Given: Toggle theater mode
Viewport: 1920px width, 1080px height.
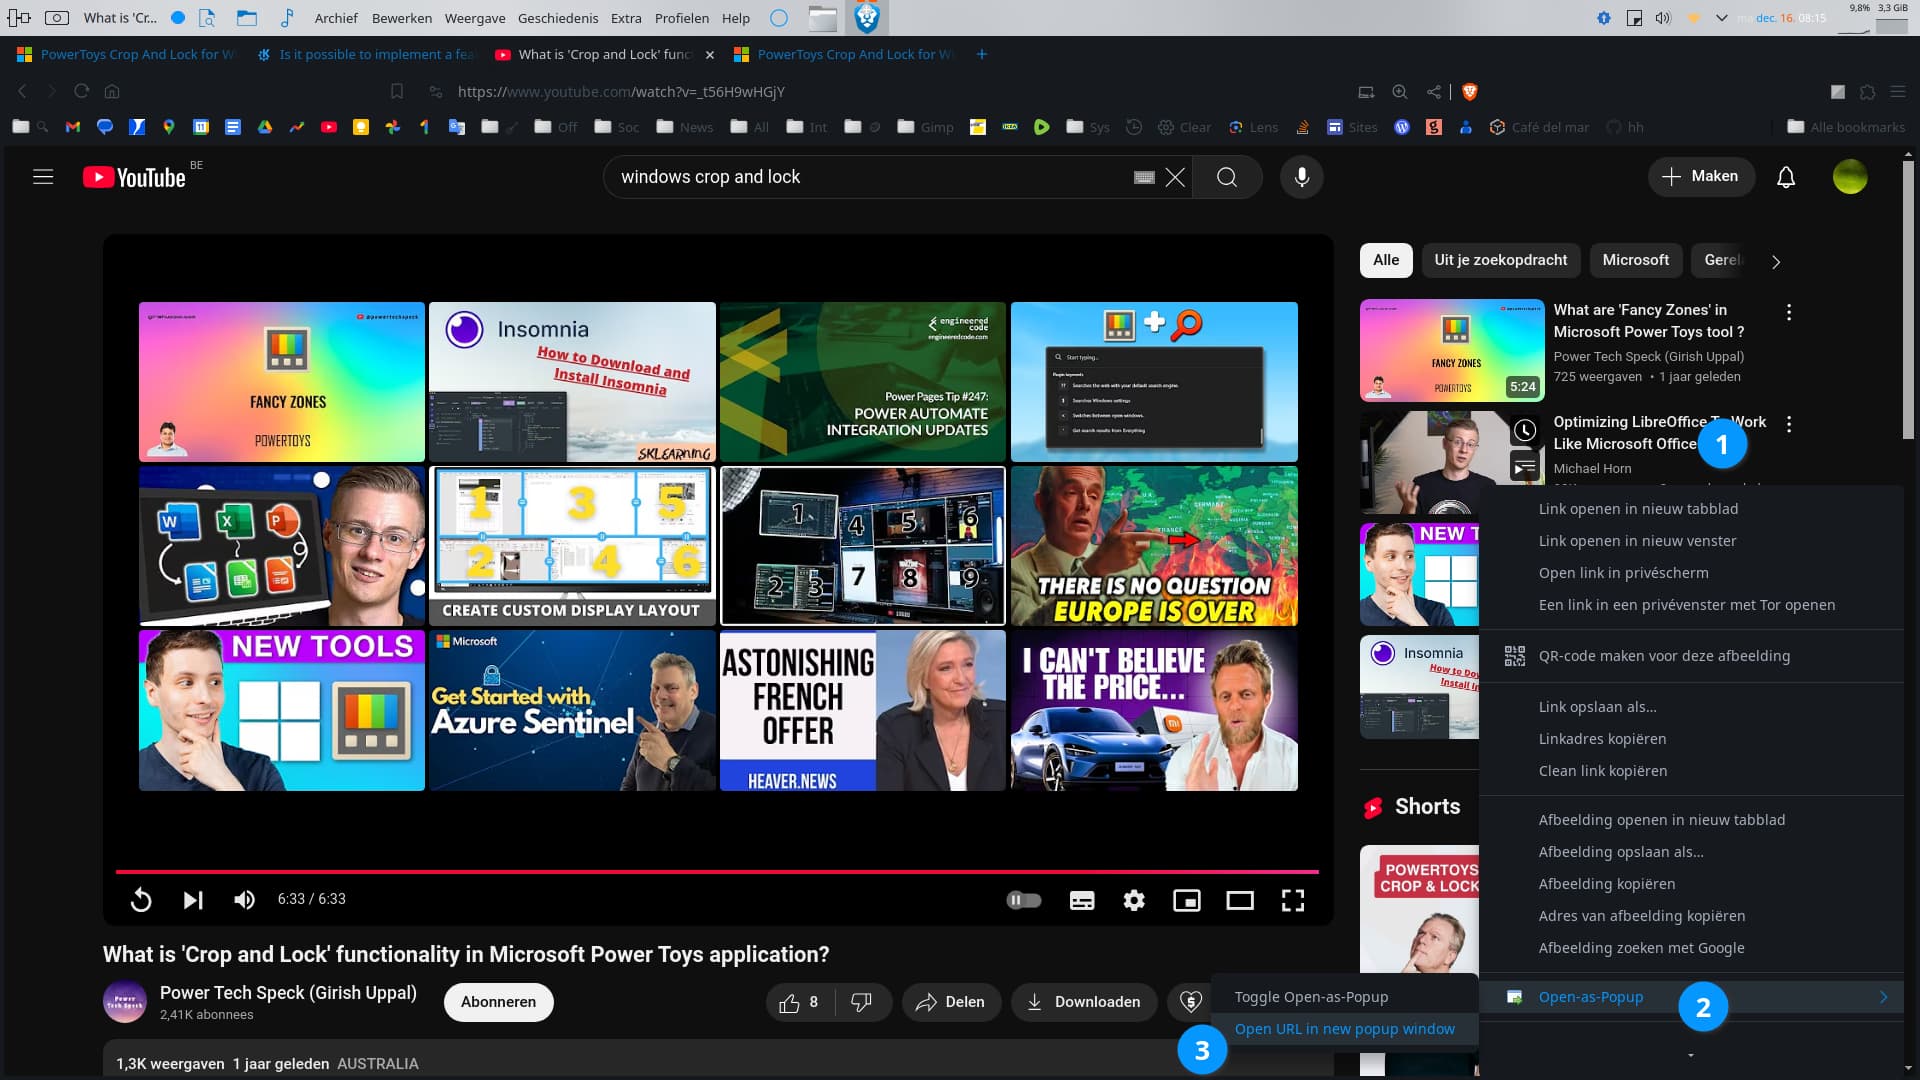Looking at the screenshot, I should point(1240,900).
